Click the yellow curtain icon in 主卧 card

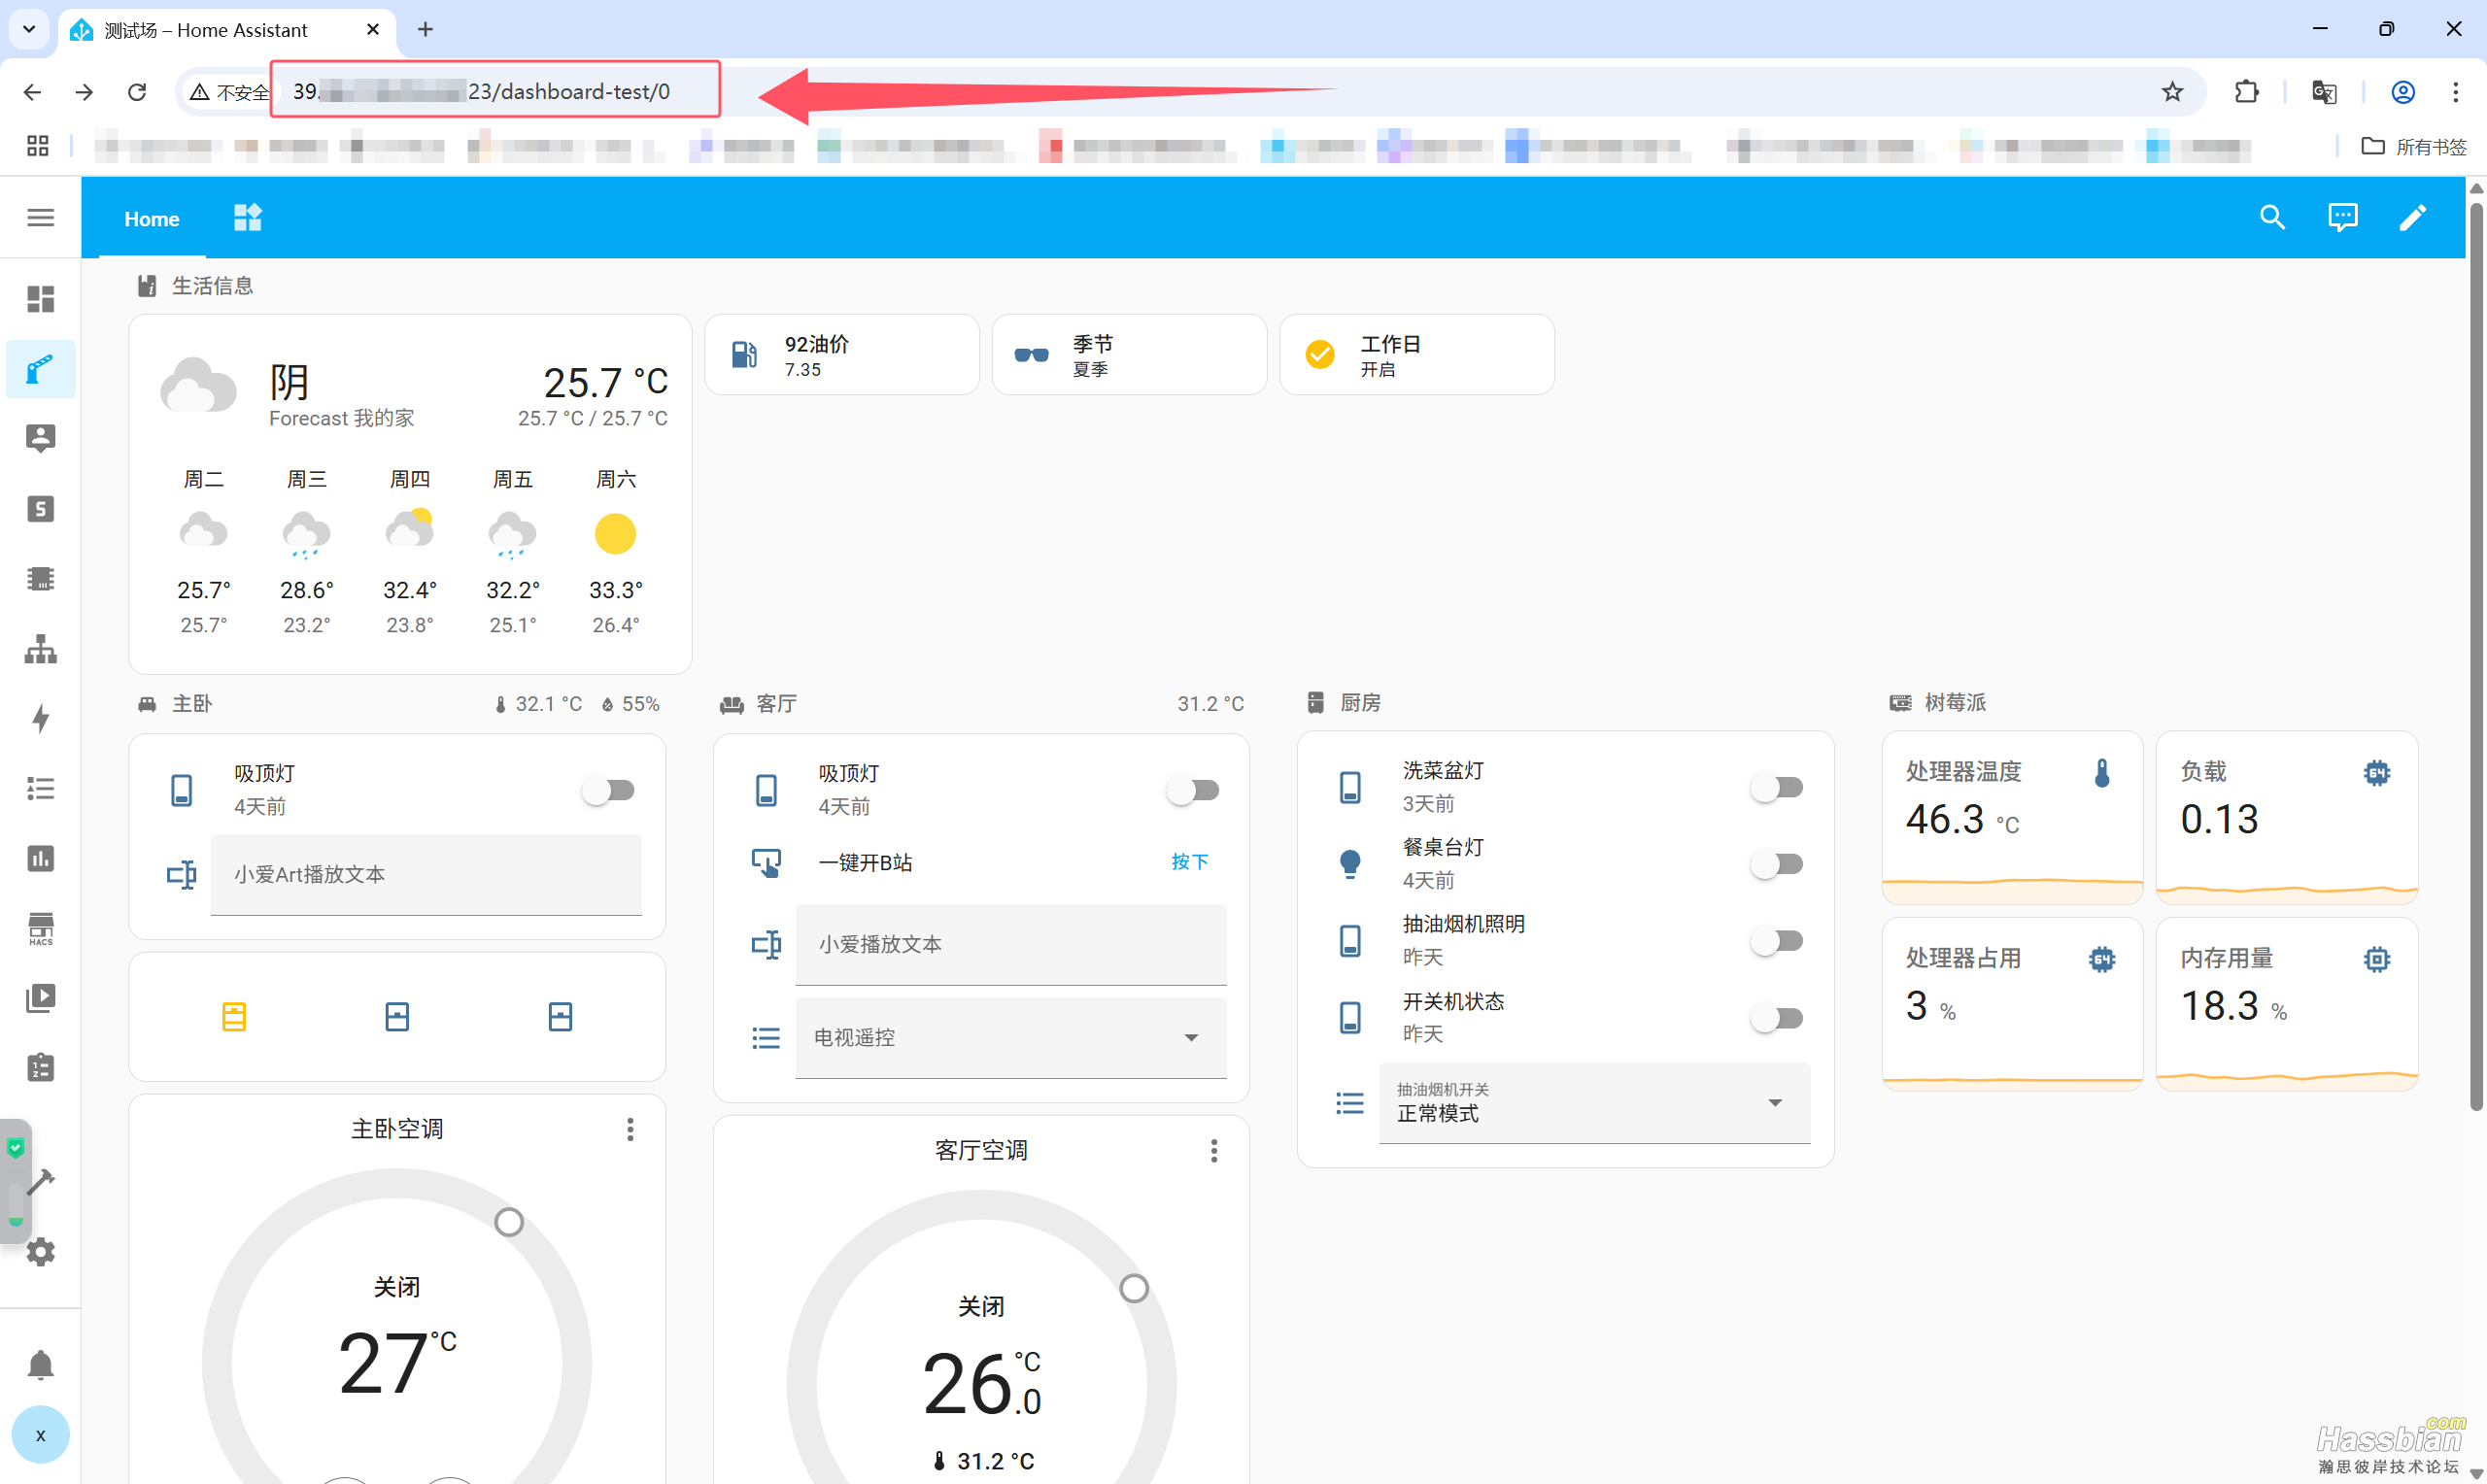(234, 1017)
